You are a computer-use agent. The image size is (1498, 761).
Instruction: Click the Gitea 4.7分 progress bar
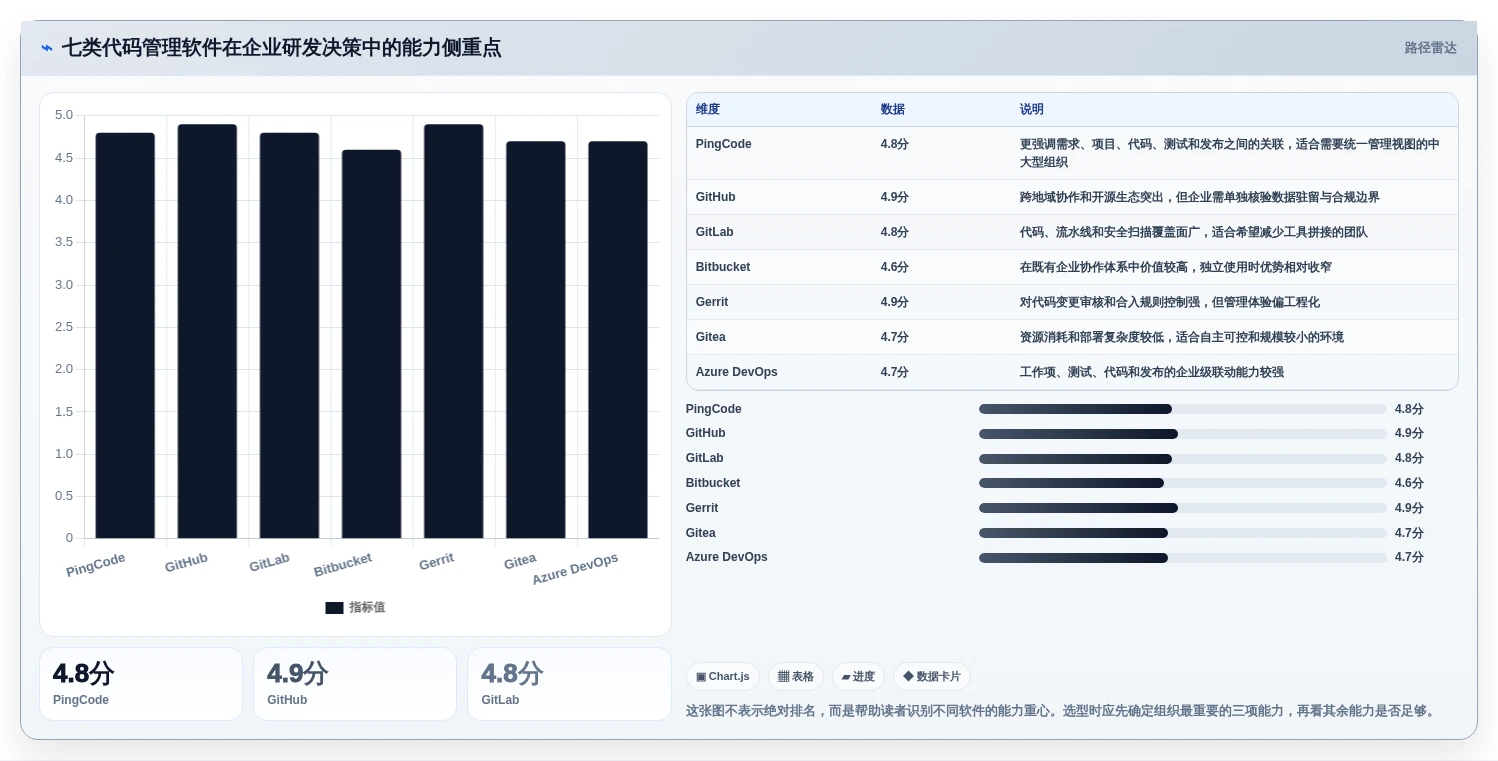(1183, 533)
